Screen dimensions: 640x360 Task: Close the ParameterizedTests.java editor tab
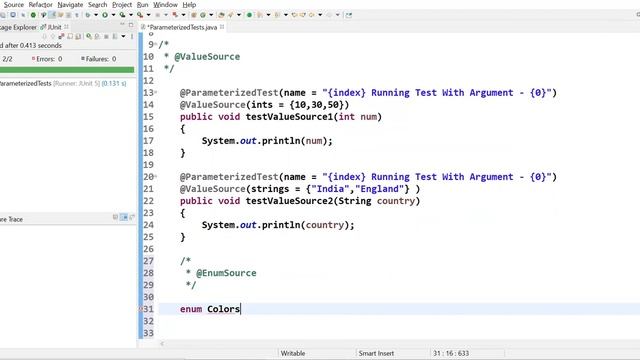tap(222, 27)
